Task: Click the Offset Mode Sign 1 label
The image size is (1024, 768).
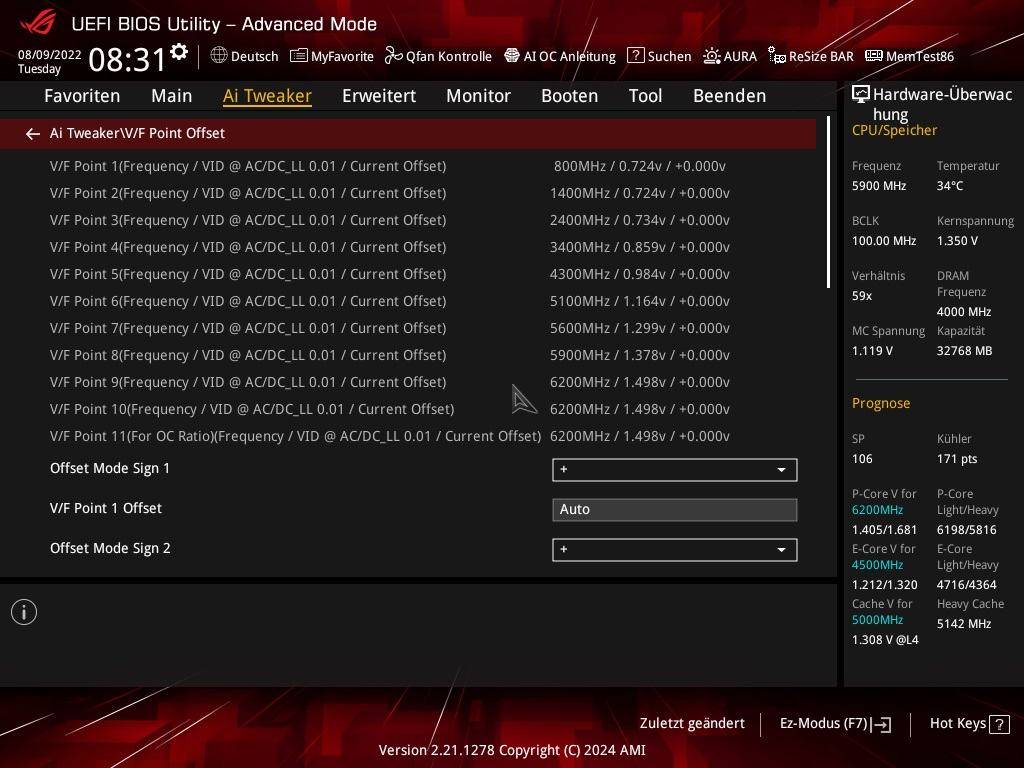Action: point(110,468)
